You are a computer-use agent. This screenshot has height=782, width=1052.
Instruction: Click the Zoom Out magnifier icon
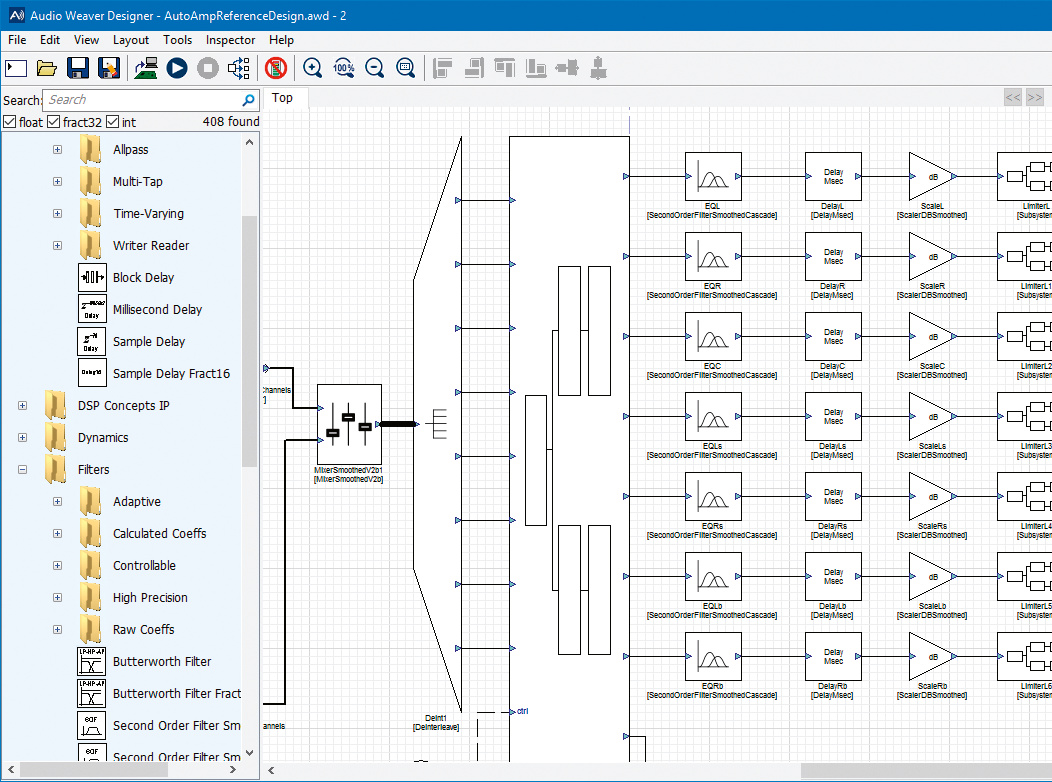pyautogui.click(x=375, y=68)
